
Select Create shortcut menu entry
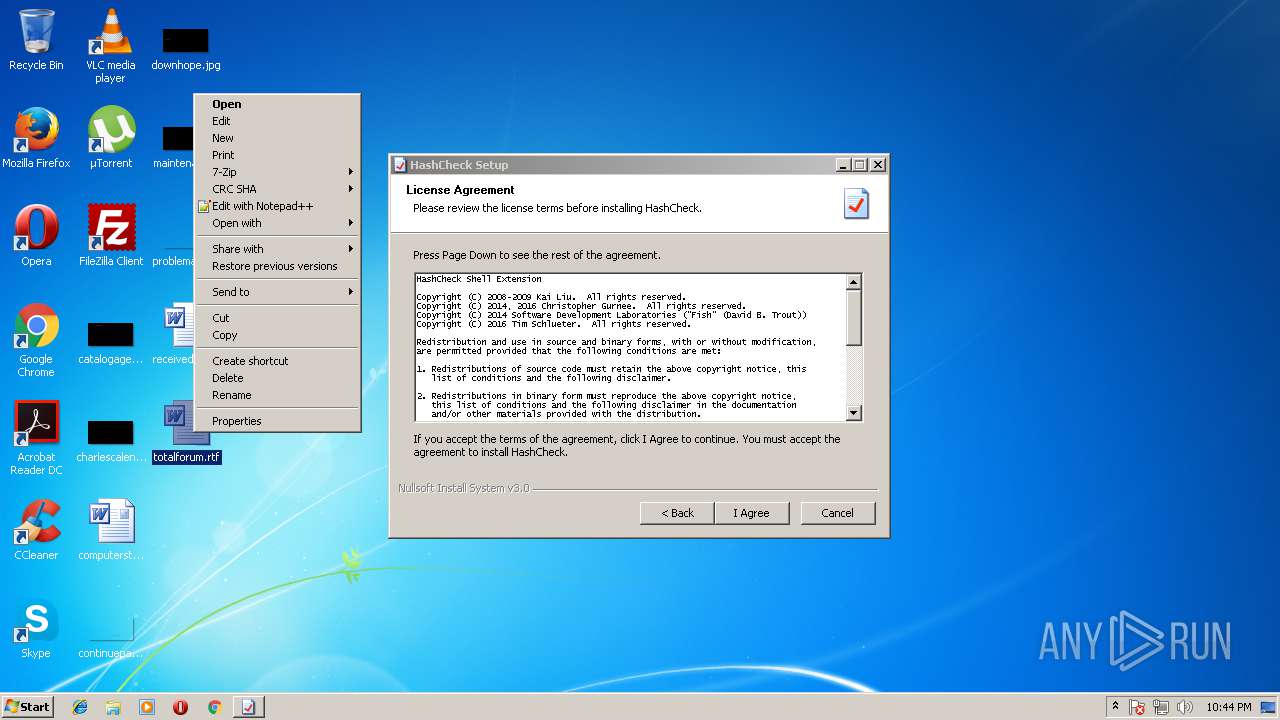pos(277,361)
